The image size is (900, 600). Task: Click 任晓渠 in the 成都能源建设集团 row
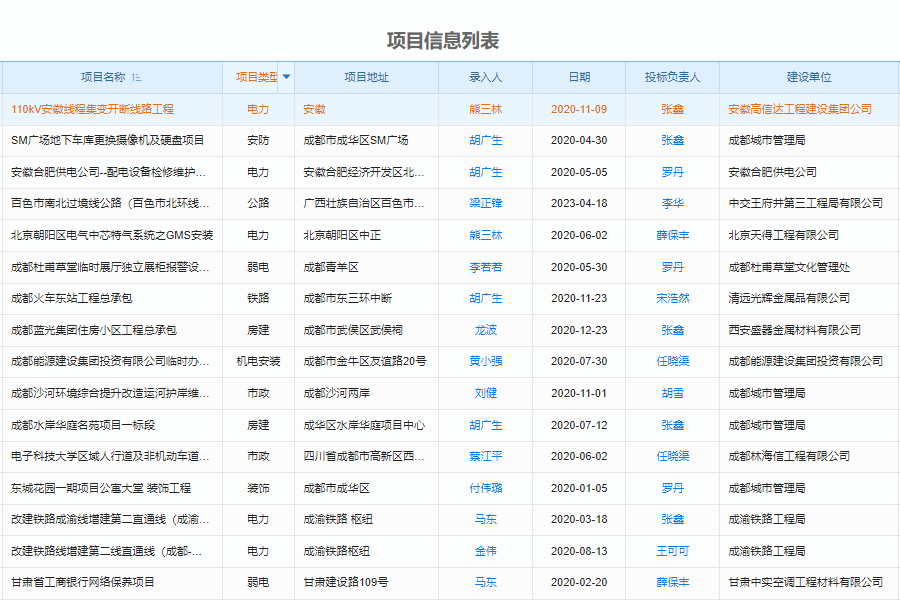[672, 361]
